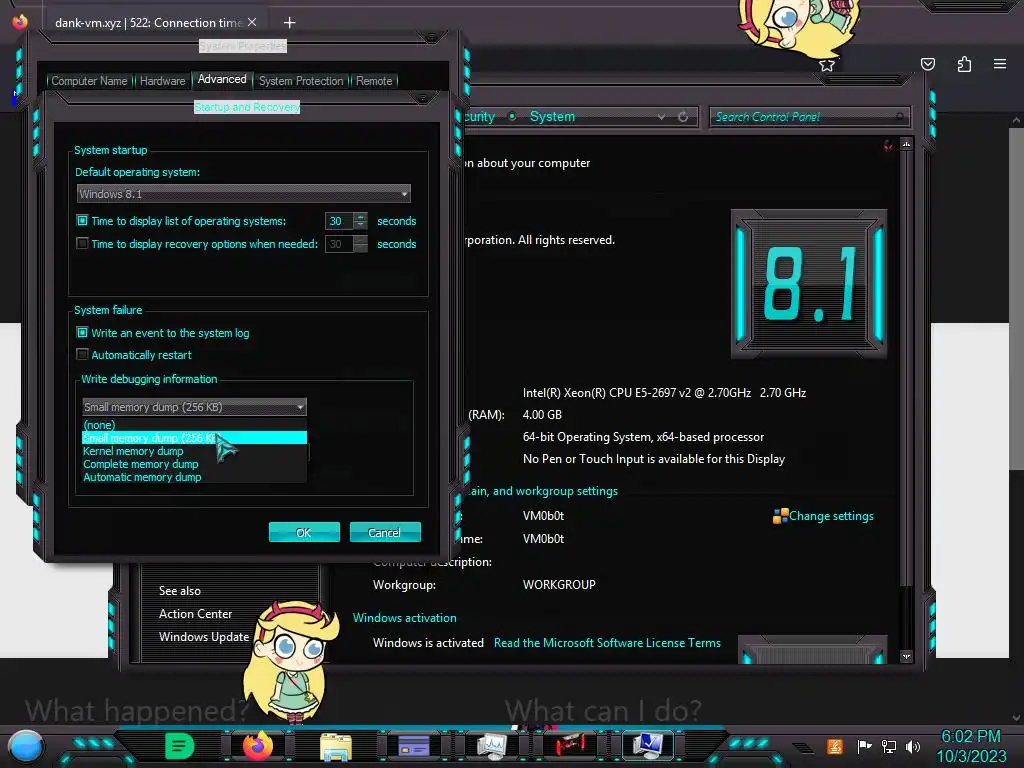Screen dimensions: 1024x768
Task: Open the Default operating system dropdown
Action: click(x=244, y=194)
